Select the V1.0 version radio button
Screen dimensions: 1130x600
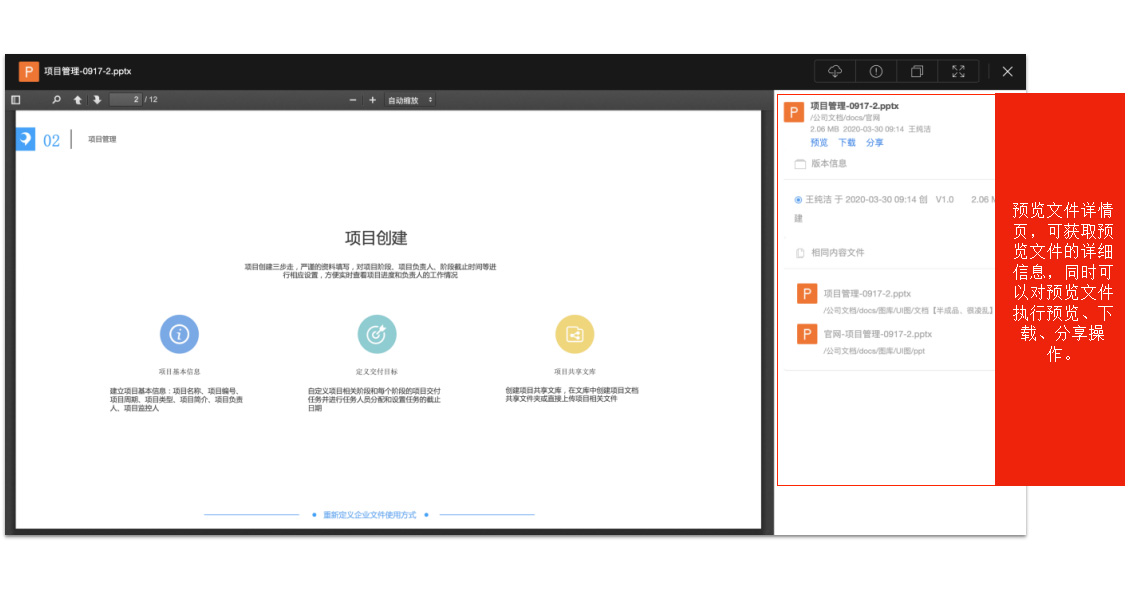tap(798, 200)
